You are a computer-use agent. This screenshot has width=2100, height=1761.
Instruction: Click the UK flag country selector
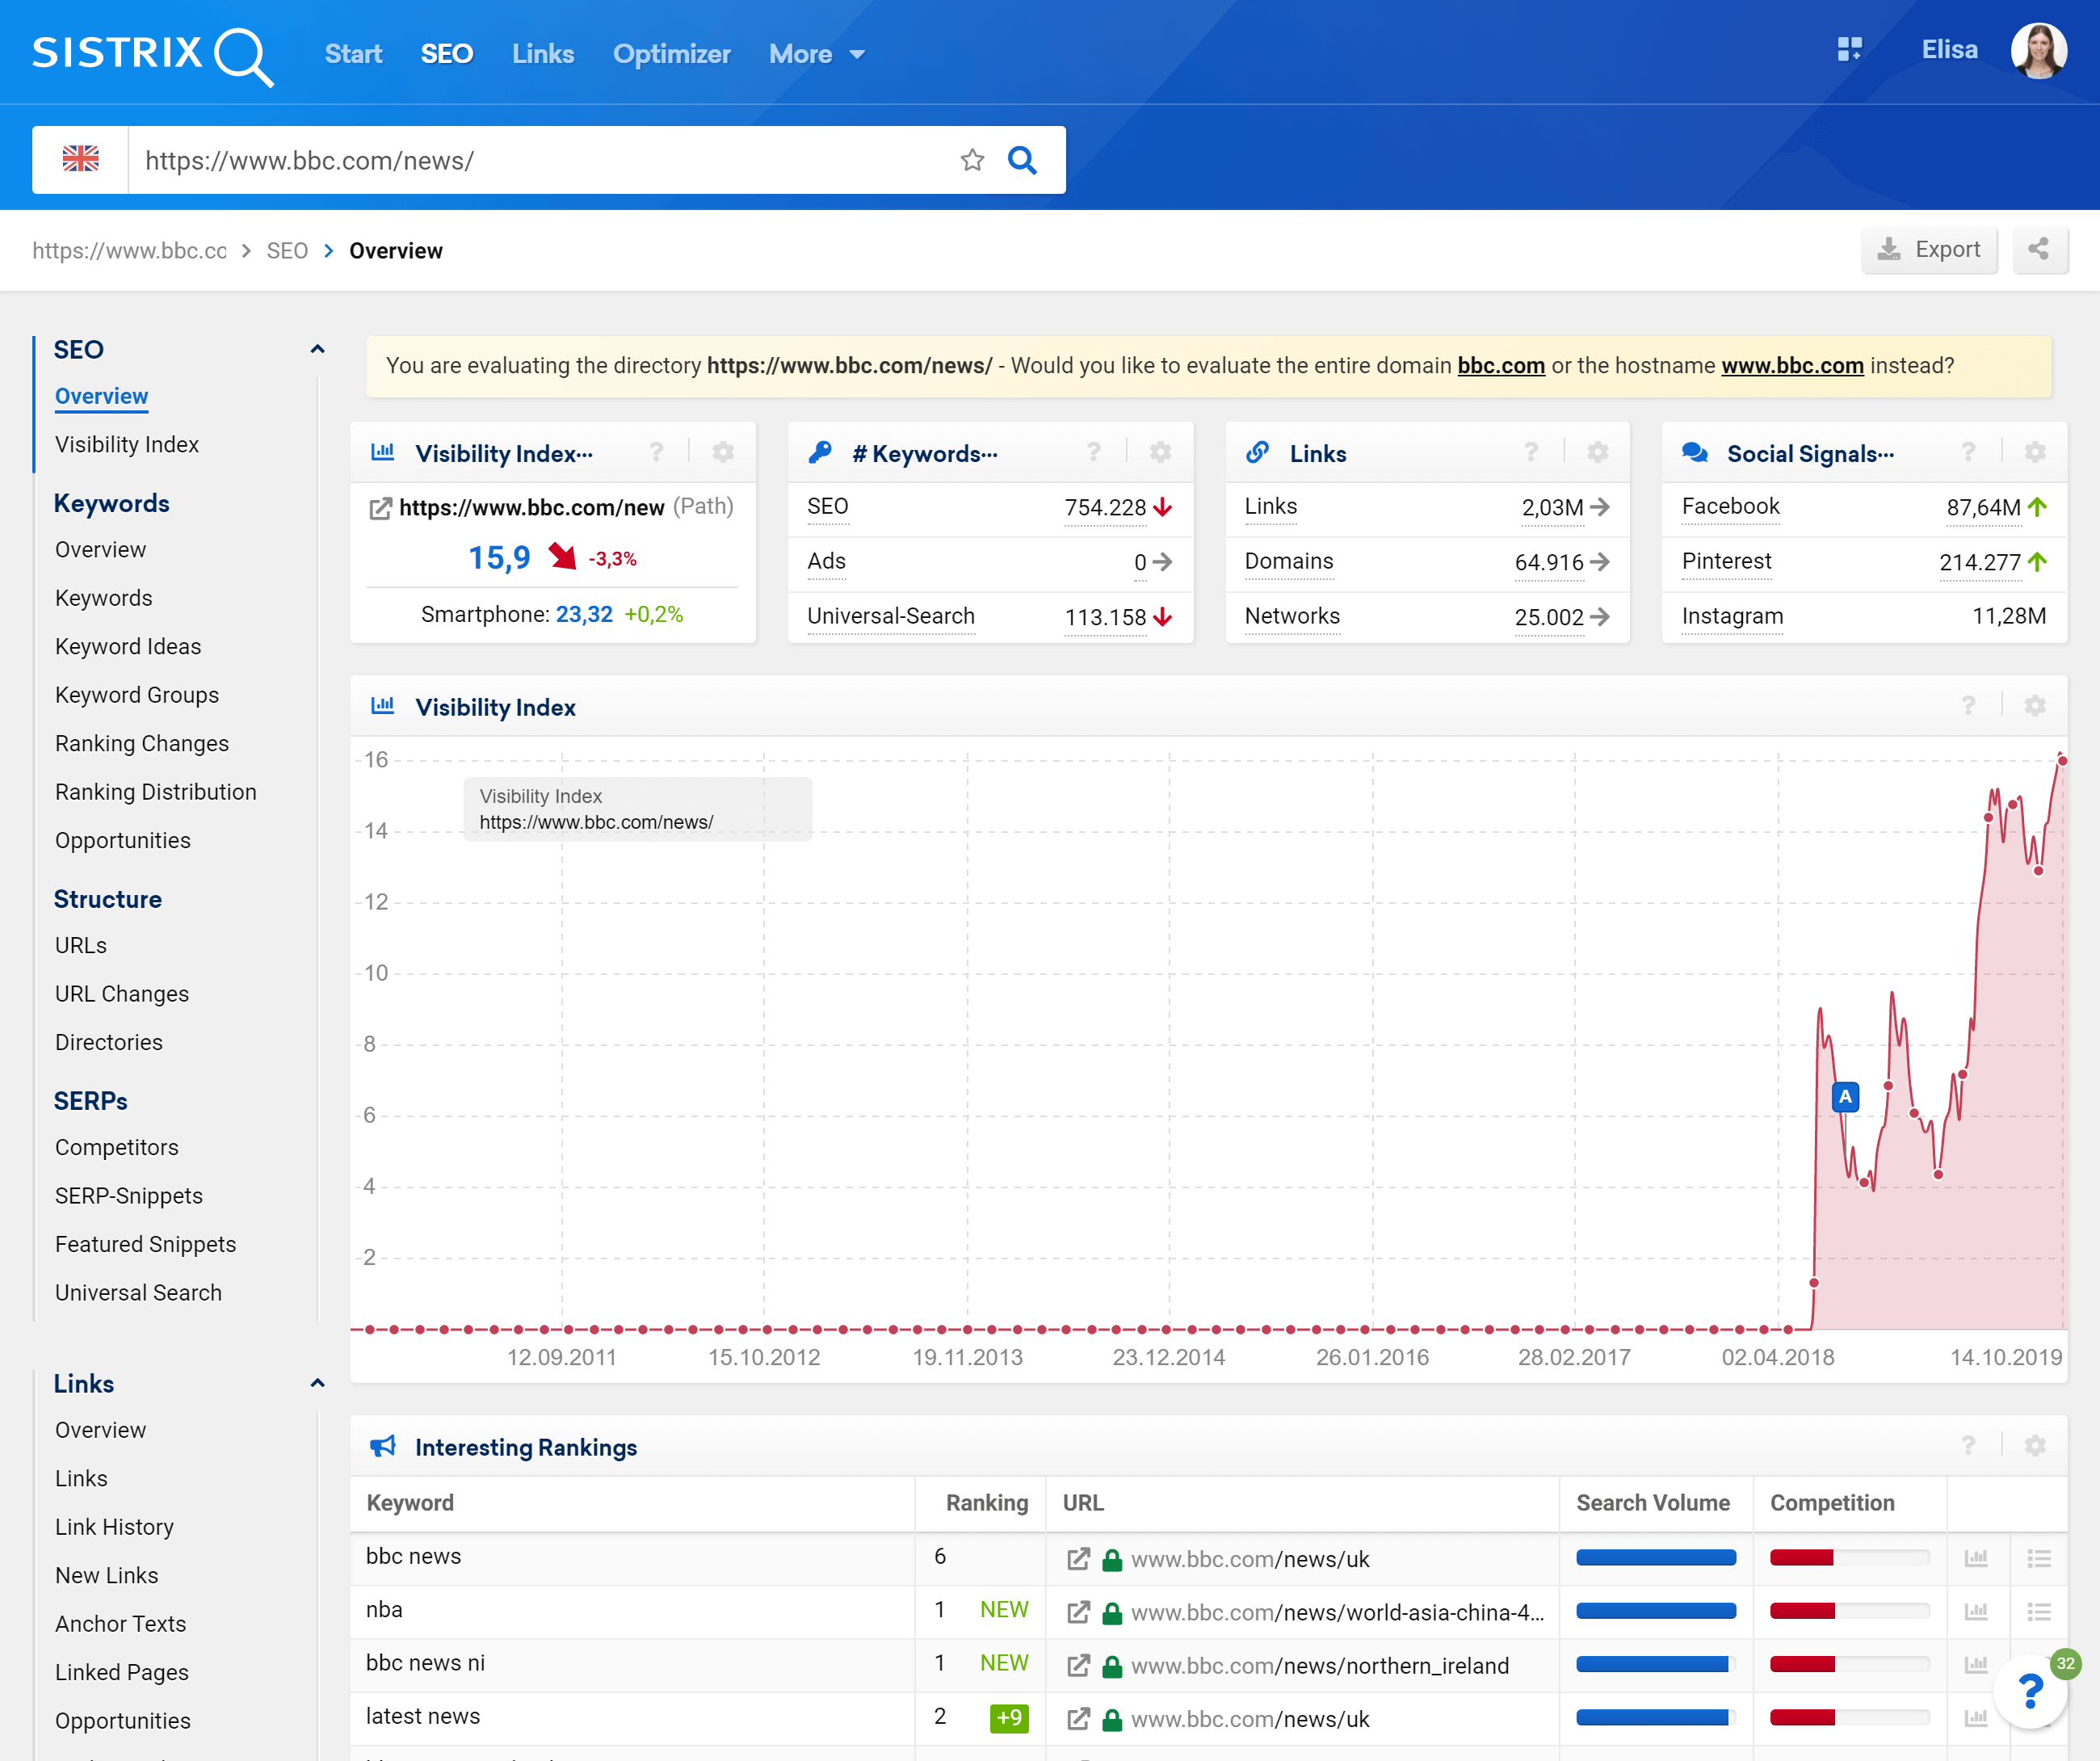point(80,159)
